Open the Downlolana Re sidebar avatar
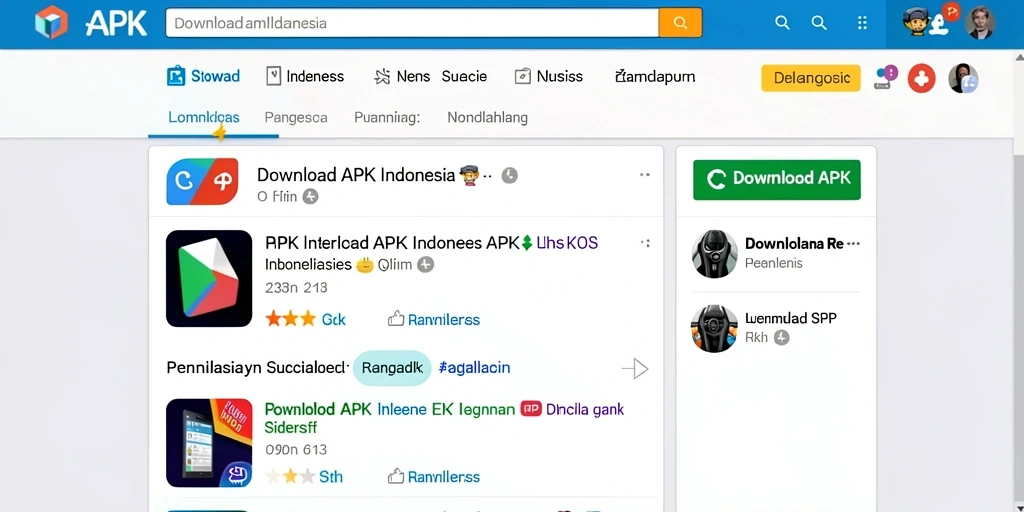The height and width of the screenshot is (512, 1024). (x=714, y=254)
